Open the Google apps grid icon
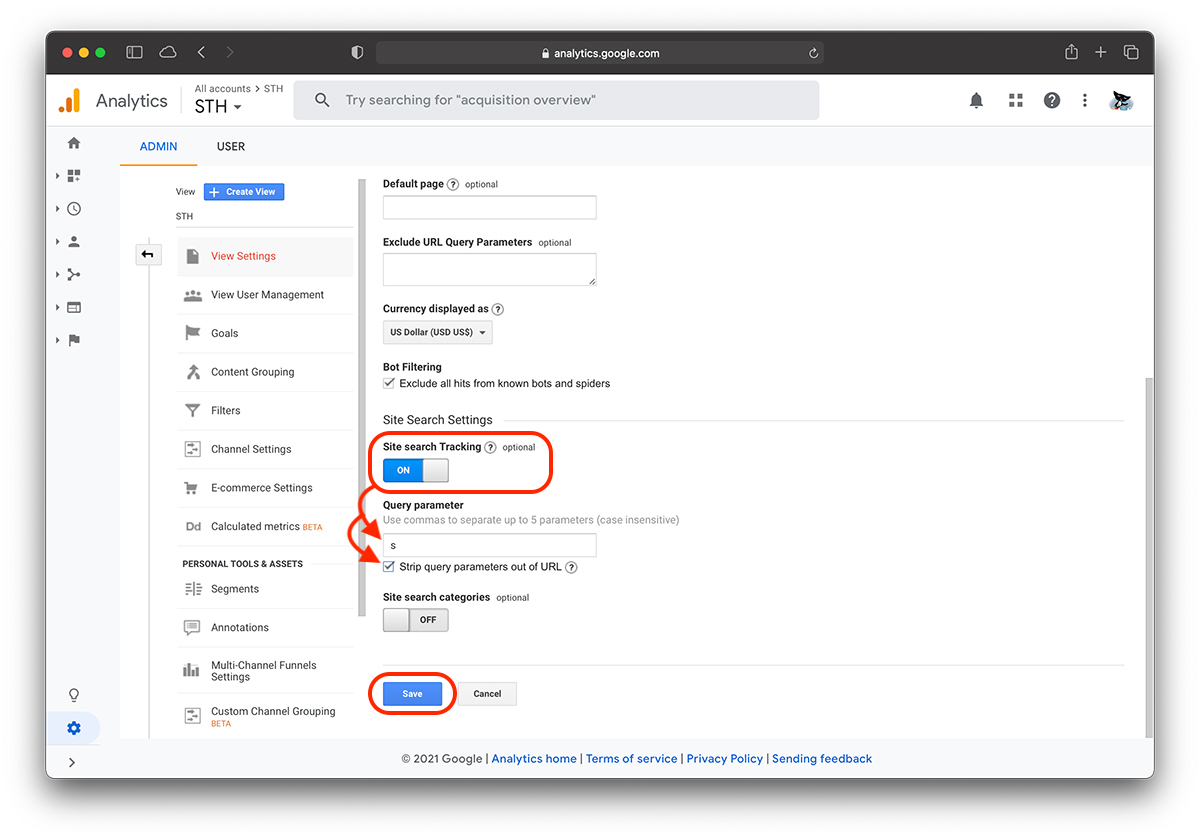Viewport: 1200px width, 839px height. pyautogui.click(x=1016, y=100)
